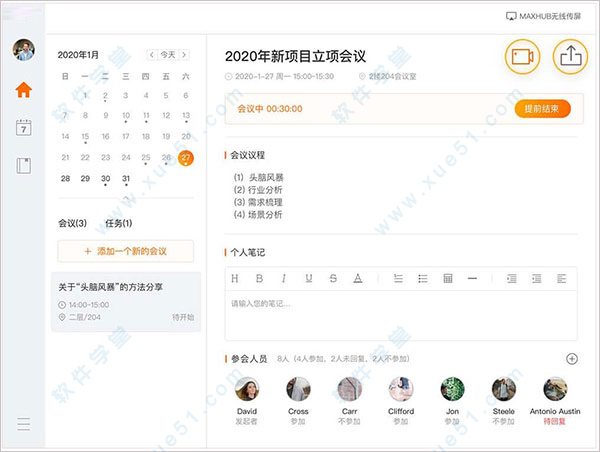600x452 pixels.
Task: Open Clifford's attendee avatar
Action: point(401,389)
